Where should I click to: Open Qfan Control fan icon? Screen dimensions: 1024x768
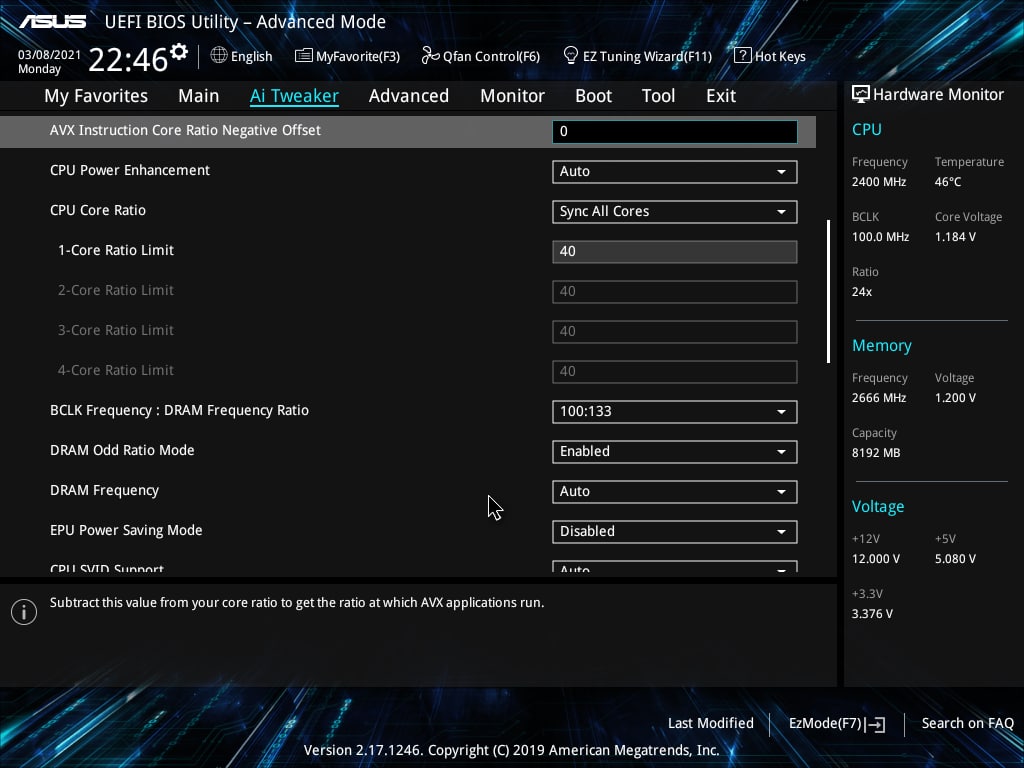pyautogui.click(x=430, y=56)
